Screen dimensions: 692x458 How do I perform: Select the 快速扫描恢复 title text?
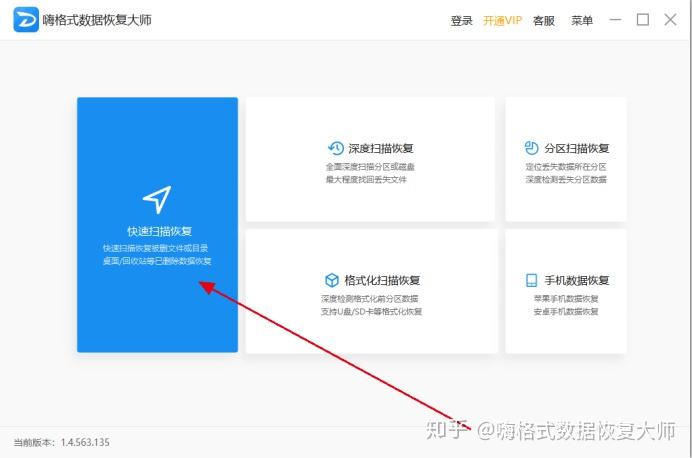[x=159, y=231]
